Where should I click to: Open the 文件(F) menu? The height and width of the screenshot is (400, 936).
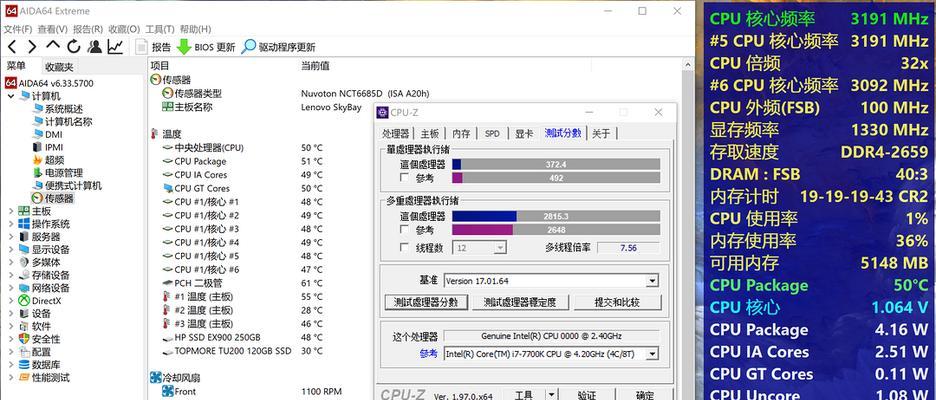pos(17,29)
